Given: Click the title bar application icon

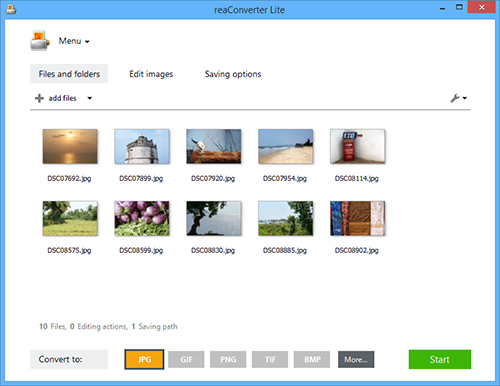Looking at the screenshot, I should click(11, 10).
